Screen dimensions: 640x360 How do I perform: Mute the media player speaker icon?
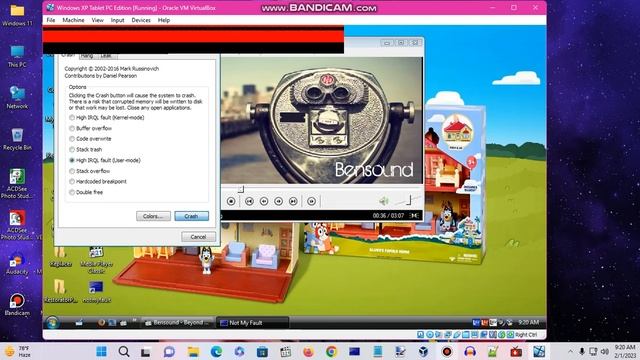[x=383, y=201]
